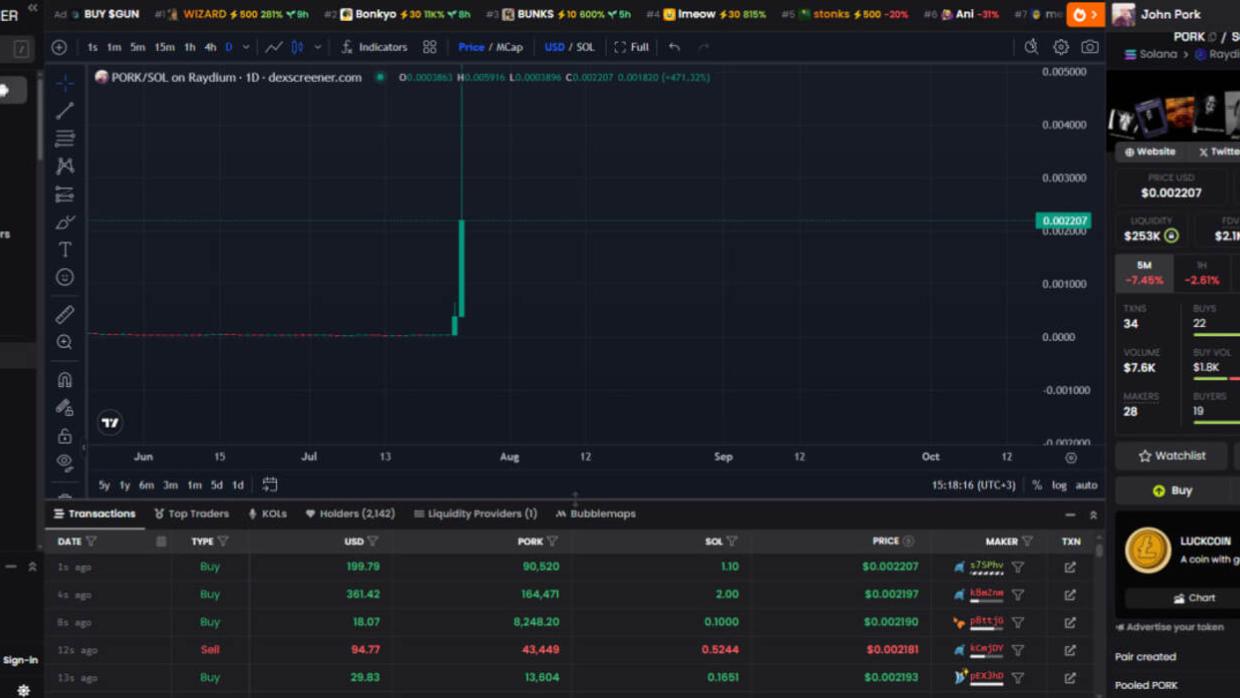Open the Fibonacci retracement tool
1240x698 pixels.
[x=65, y=138]
